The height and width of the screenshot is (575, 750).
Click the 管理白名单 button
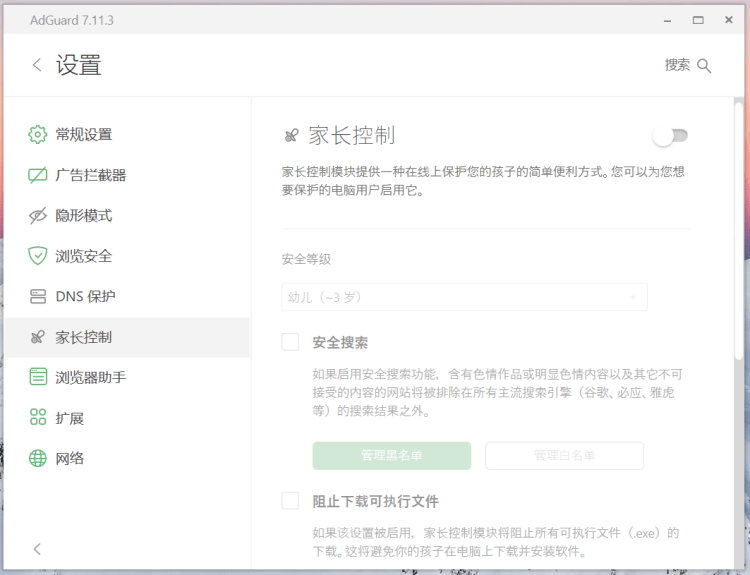coord(564,455)
